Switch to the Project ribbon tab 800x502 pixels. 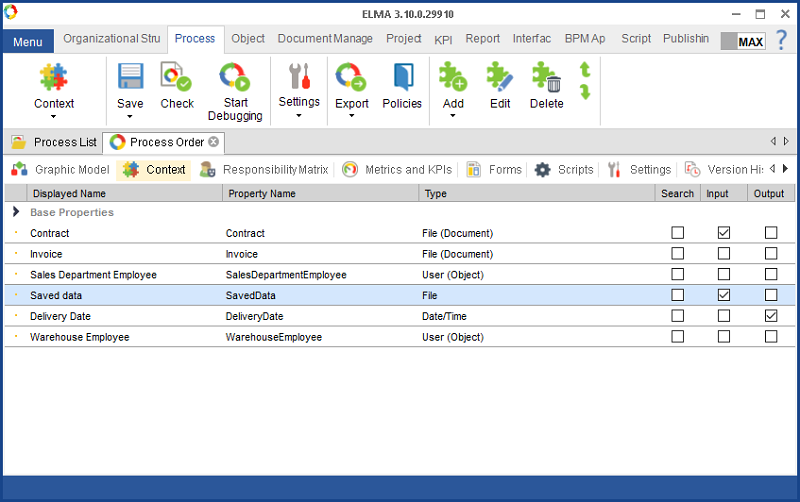tap(404, 39)
